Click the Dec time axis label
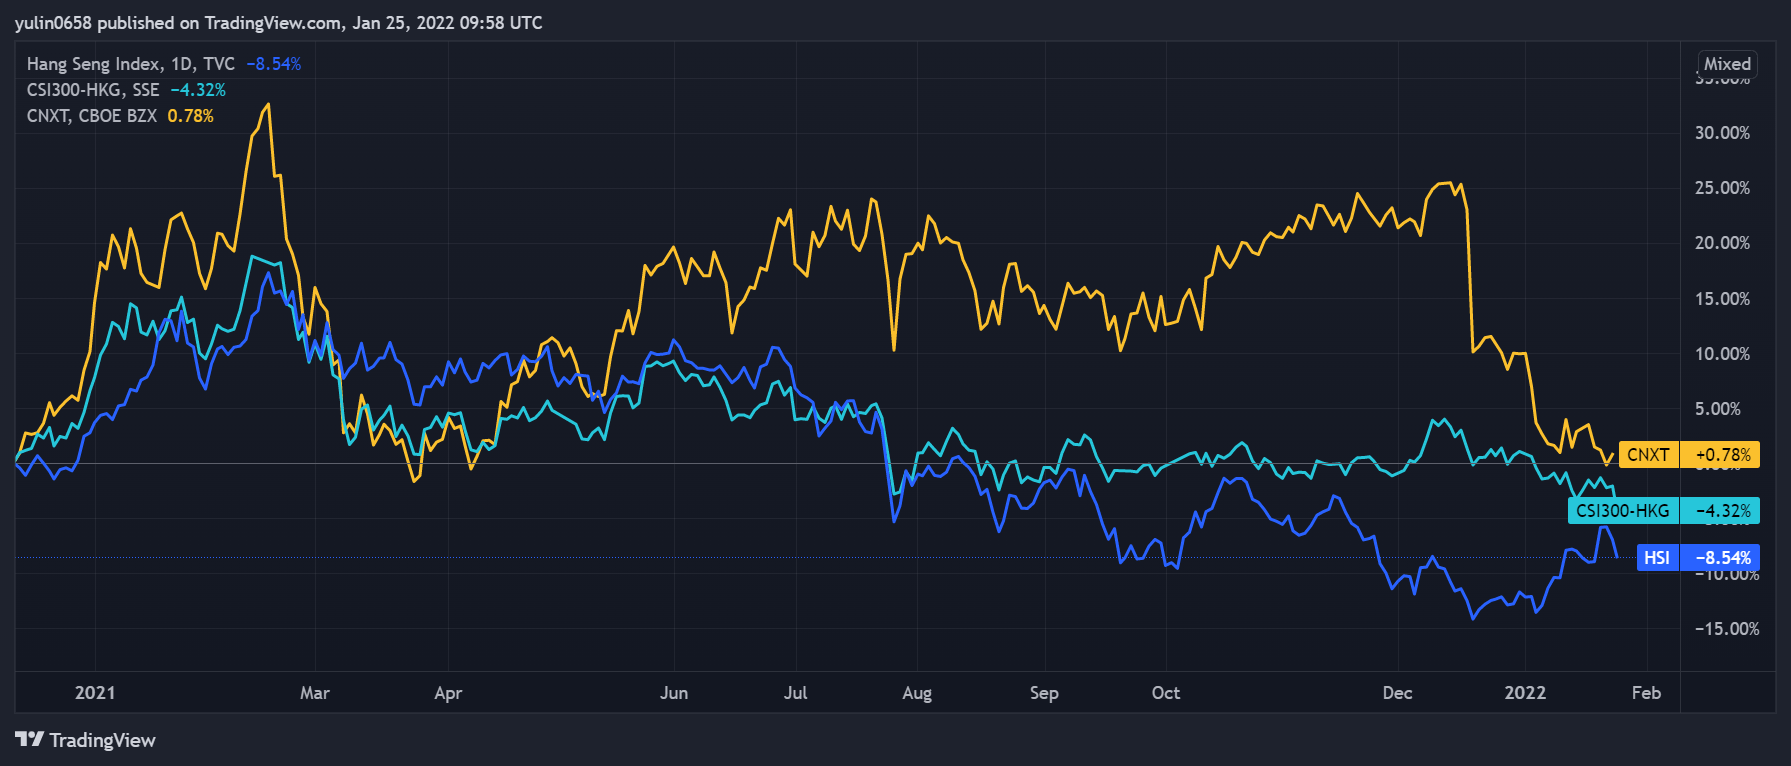The height and width of the screenshot is (766, 1791). coord(1398,693)
